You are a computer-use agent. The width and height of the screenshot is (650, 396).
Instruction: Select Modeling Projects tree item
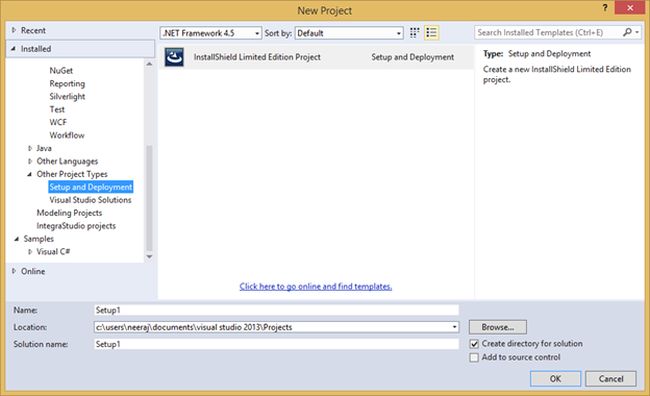pyautogui.click(x=69, y=213)
